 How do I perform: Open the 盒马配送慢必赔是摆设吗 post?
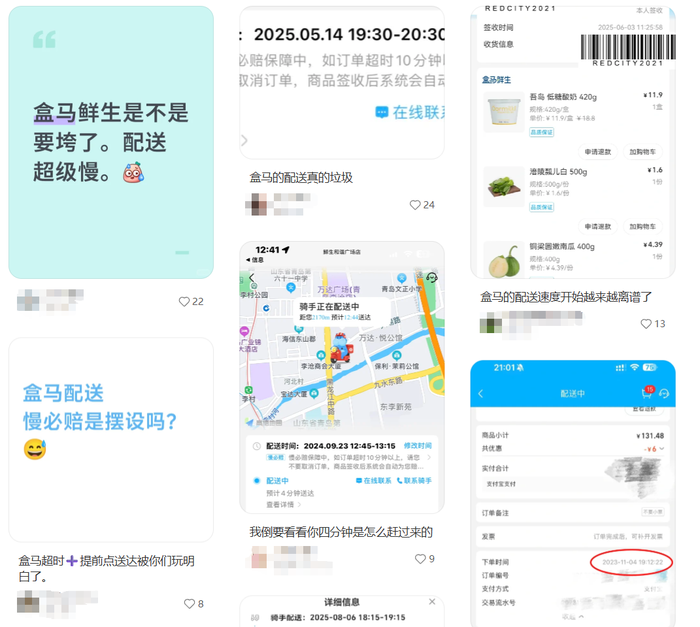click(x=111, y=440)
